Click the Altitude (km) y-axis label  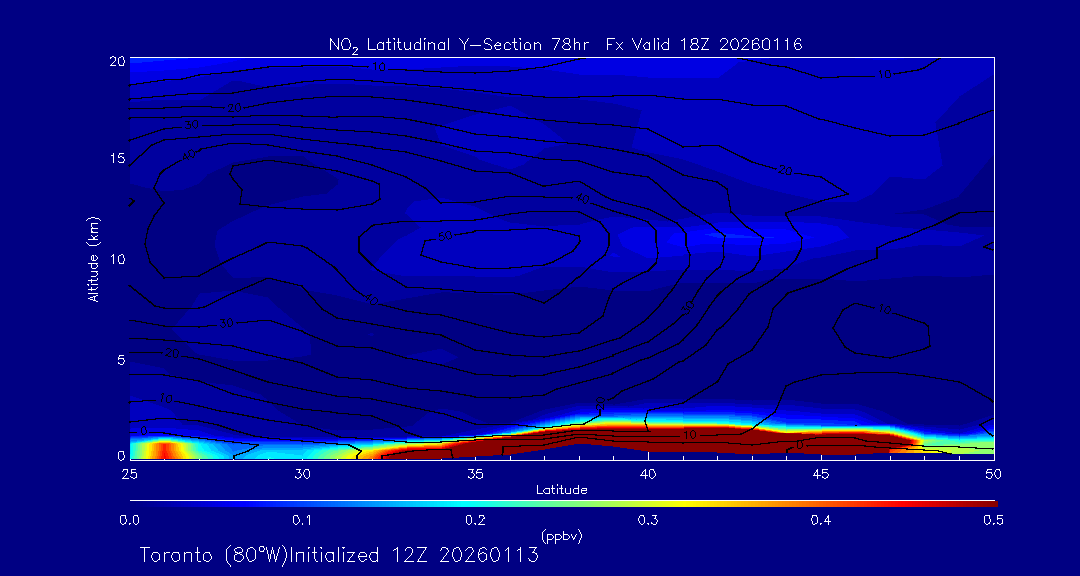93,258
